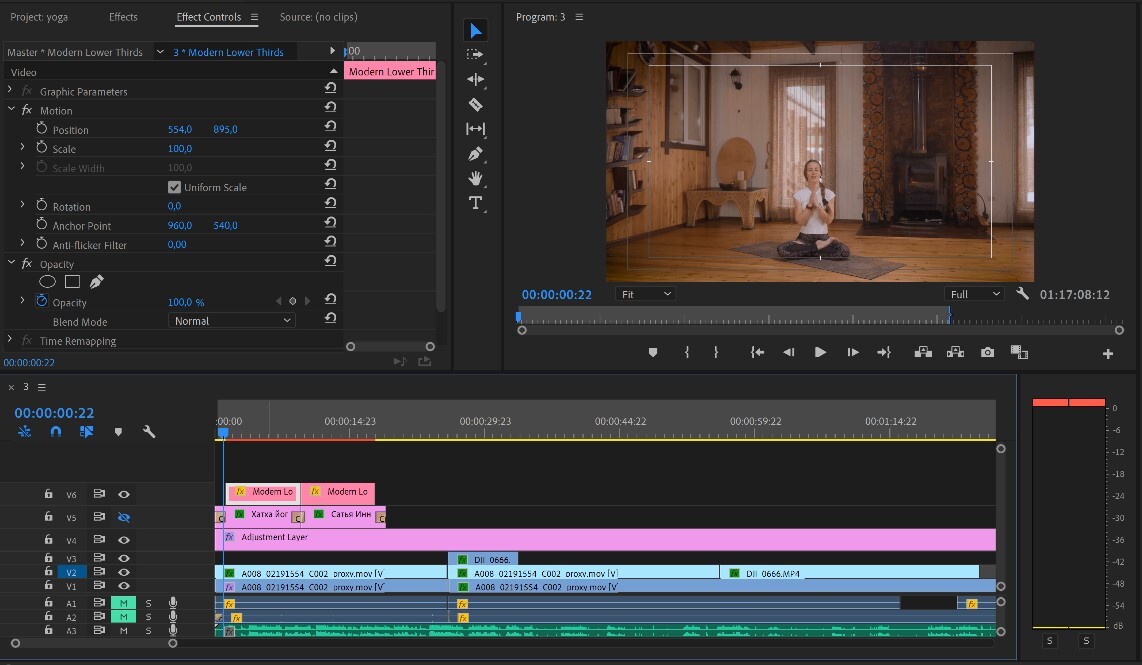Select the Hand tool
Image resolution: width=1142 pixels, height=665 pixels.
476,178
